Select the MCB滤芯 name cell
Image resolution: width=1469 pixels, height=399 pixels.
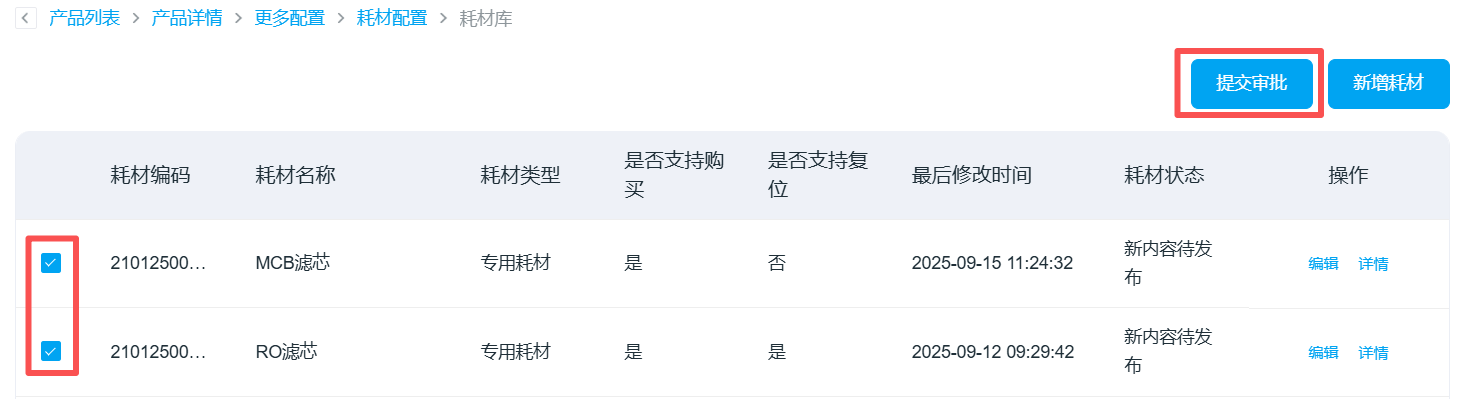tap(293, 263)
